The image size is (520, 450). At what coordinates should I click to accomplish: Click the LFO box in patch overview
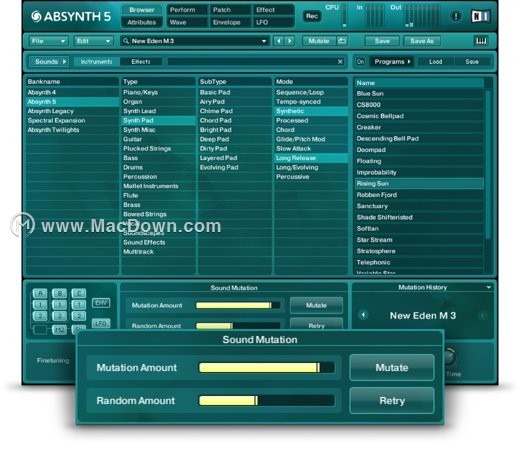(101, 323)
